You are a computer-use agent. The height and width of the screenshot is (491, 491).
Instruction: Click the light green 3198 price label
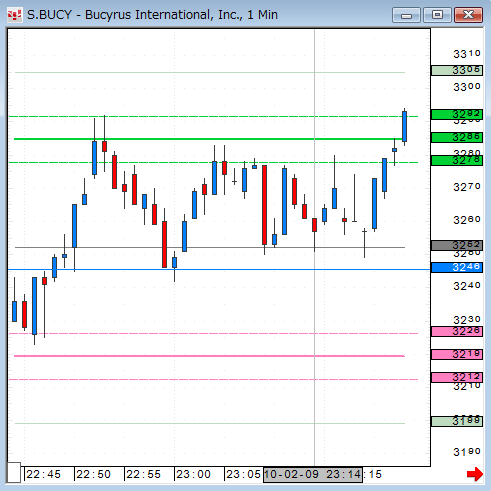457,421
